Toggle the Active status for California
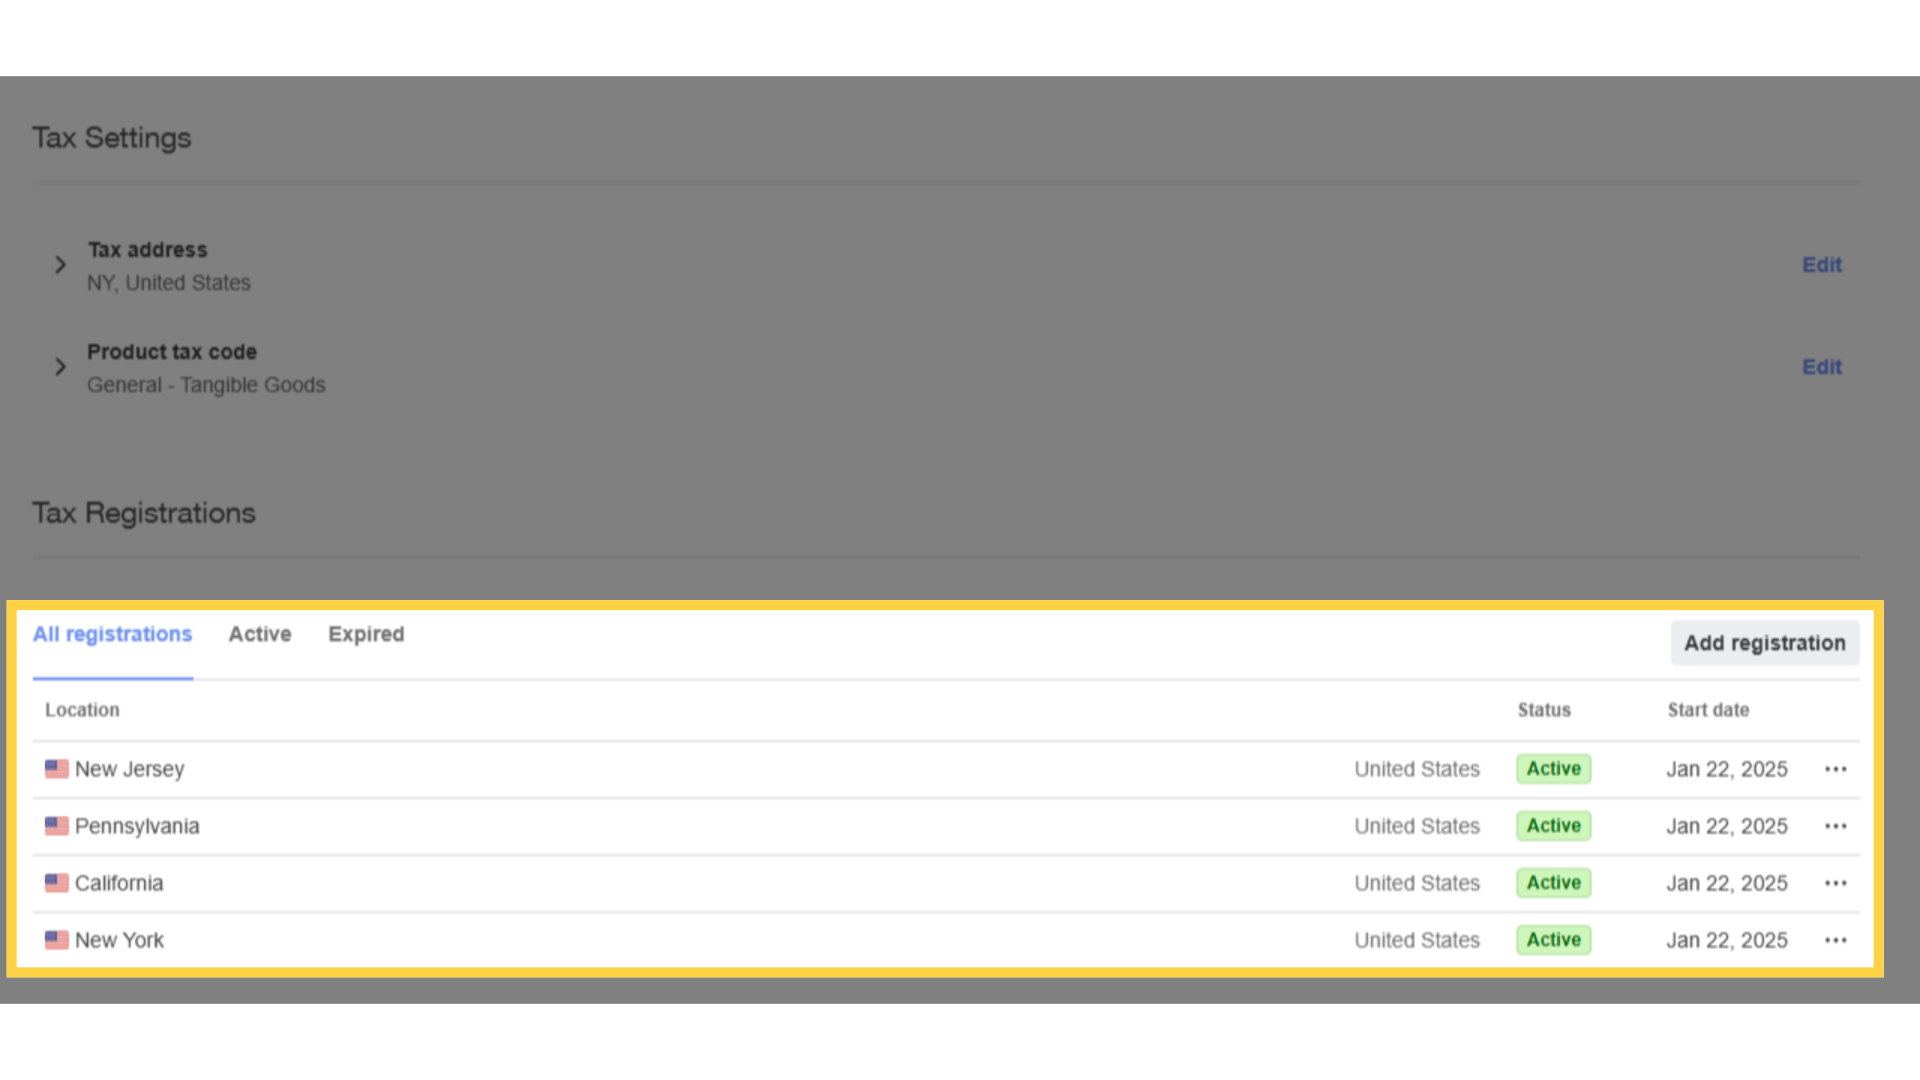Image resolution: width=1920 pixels, height=1080 pixels. (x=1553, y=882)
